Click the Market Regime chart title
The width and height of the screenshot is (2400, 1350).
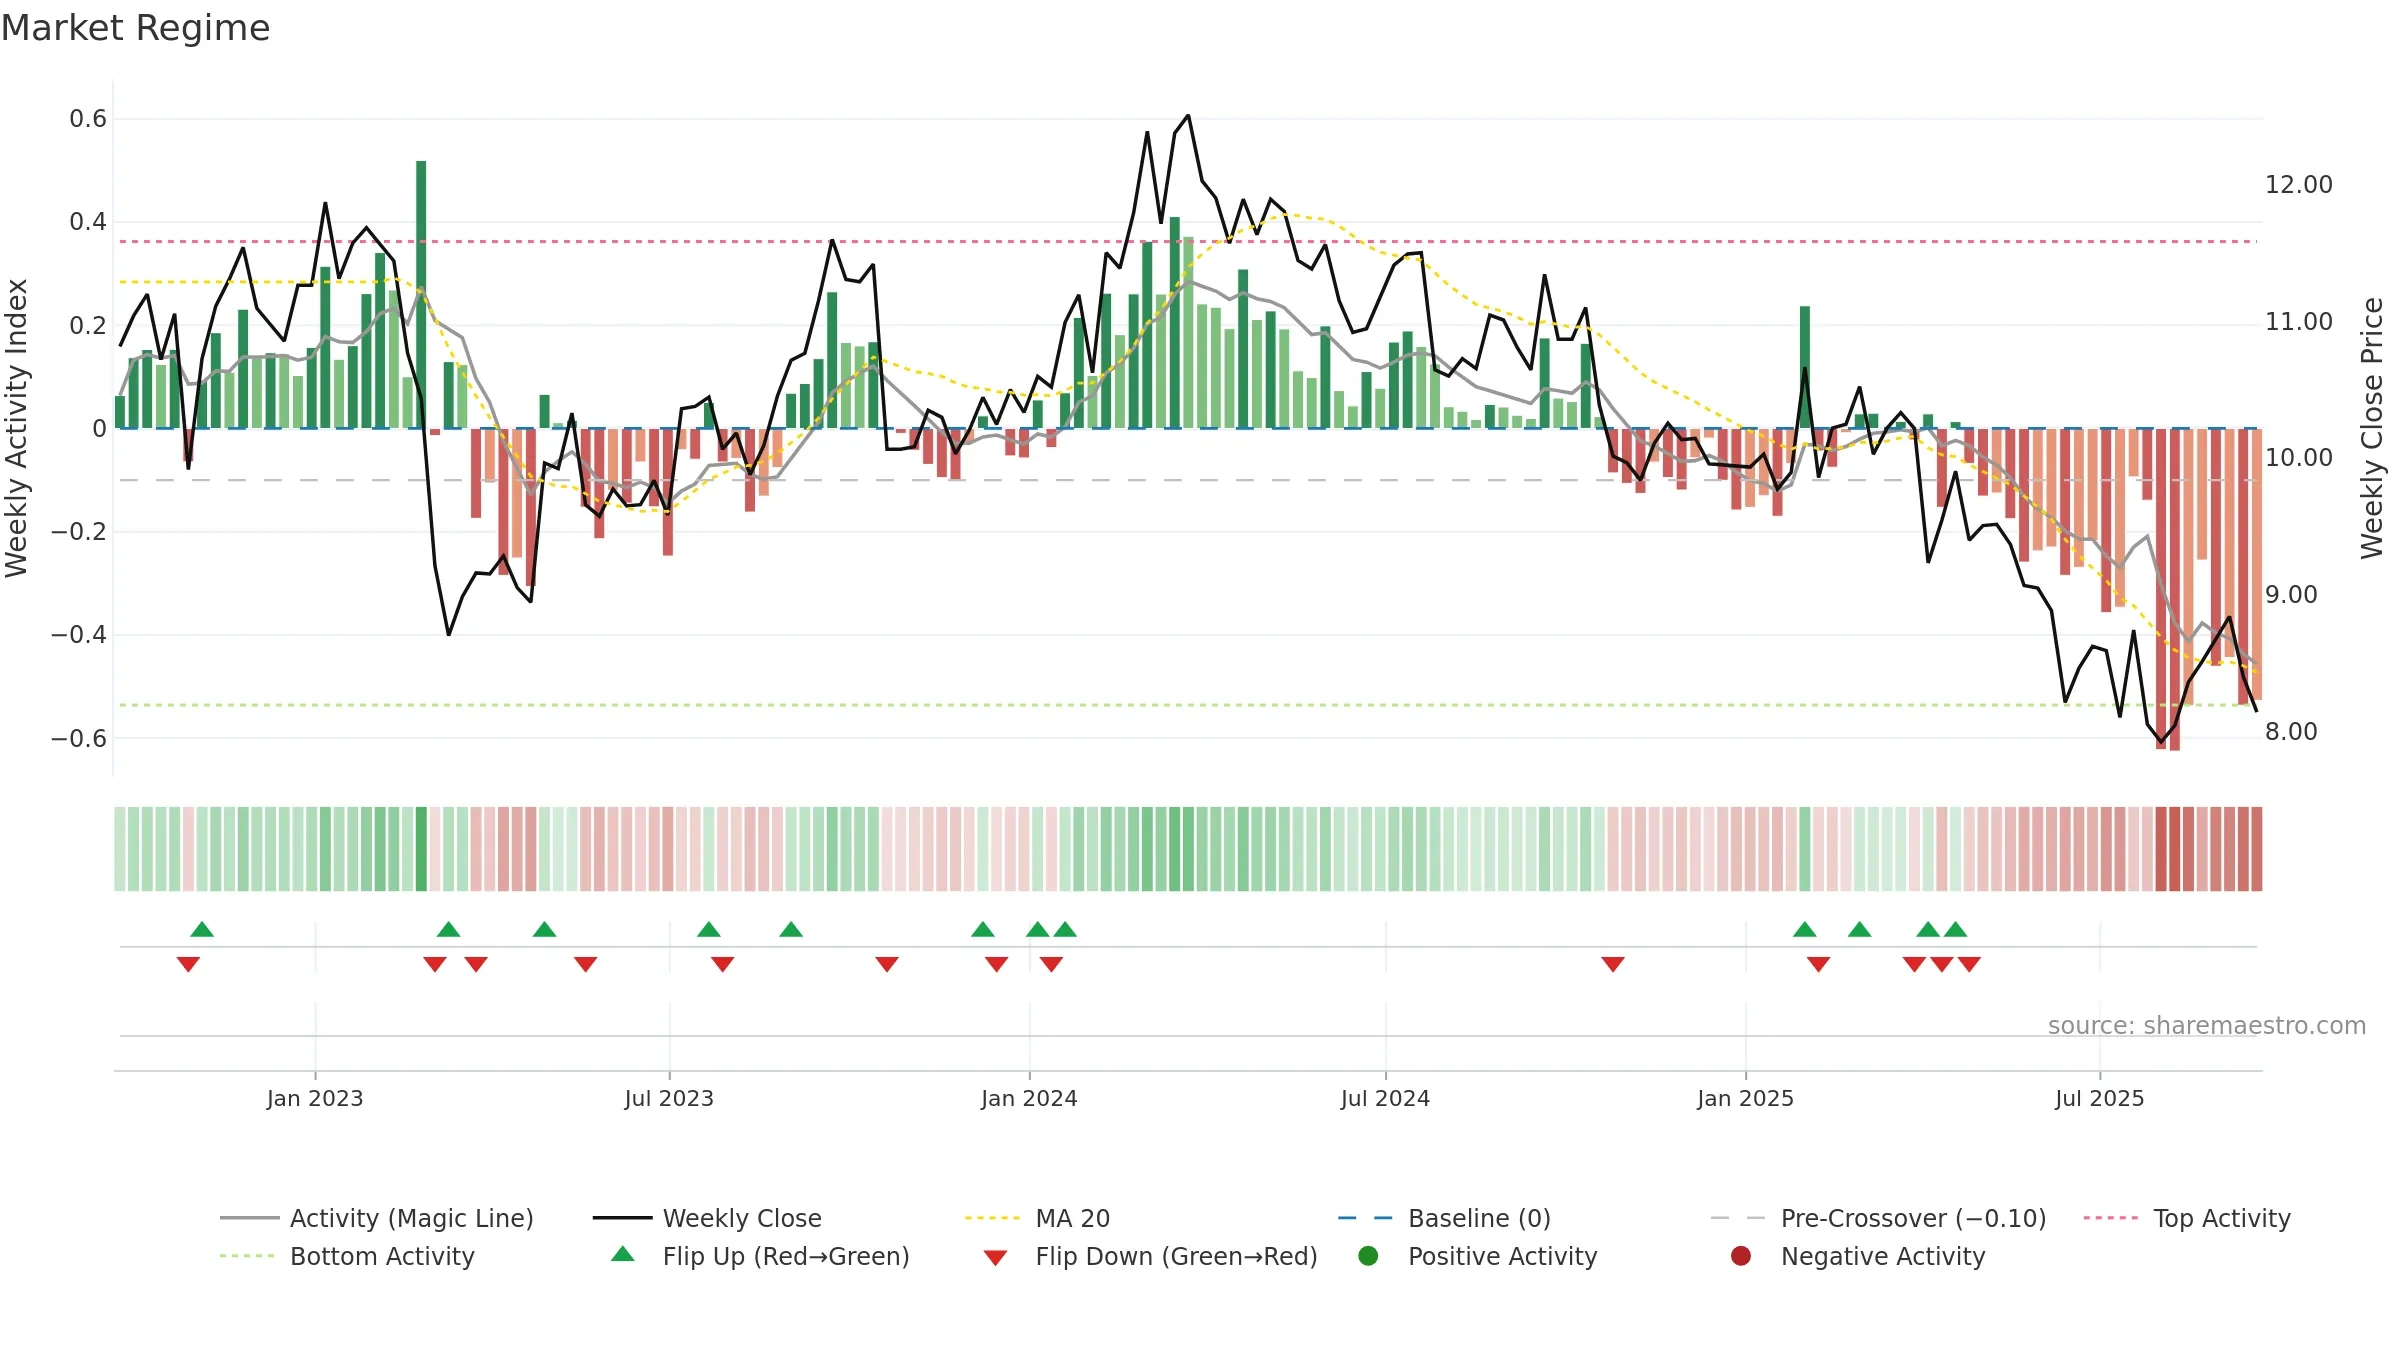(135, 28)
